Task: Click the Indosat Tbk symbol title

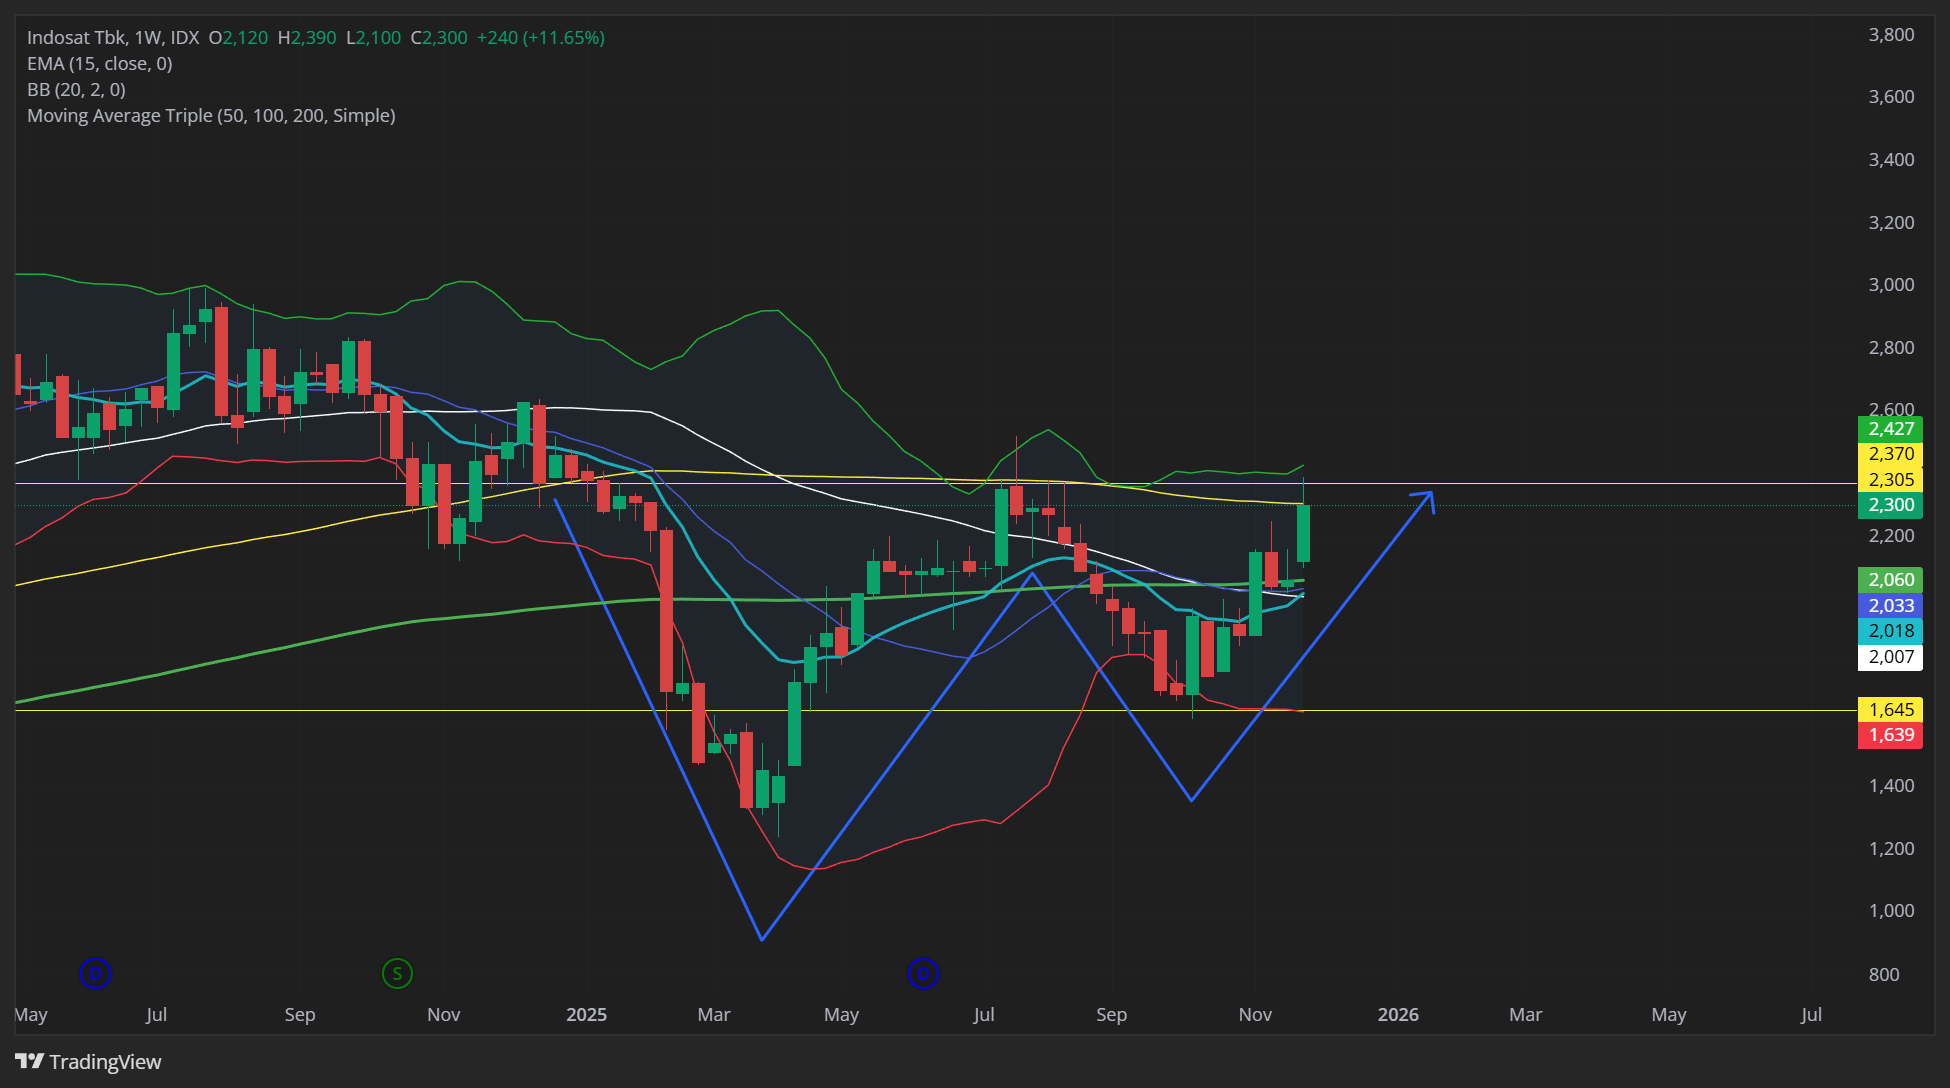Action: [77, 38]
